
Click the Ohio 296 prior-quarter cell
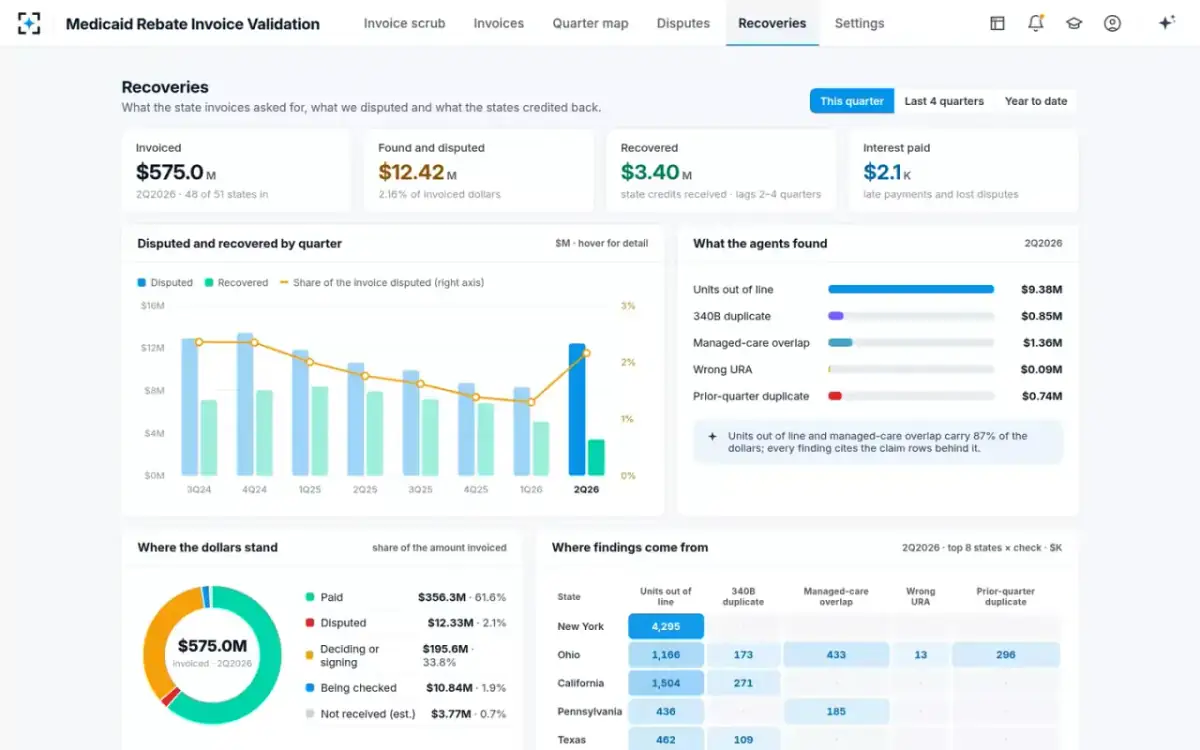pyautogui.click(x=1006, y=655)
